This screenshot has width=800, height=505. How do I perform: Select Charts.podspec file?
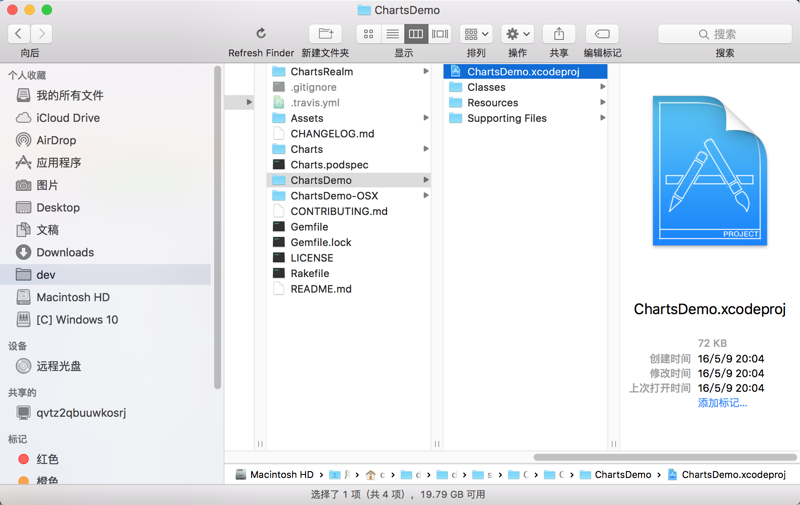(x=349, y=165)
